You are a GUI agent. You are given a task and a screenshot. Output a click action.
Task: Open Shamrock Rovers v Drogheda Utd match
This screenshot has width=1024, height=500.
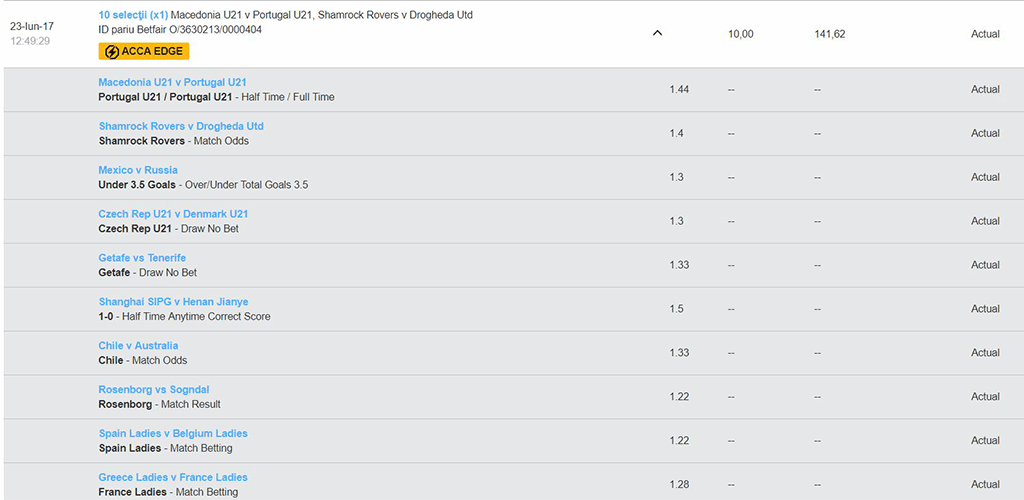point(181,126)
